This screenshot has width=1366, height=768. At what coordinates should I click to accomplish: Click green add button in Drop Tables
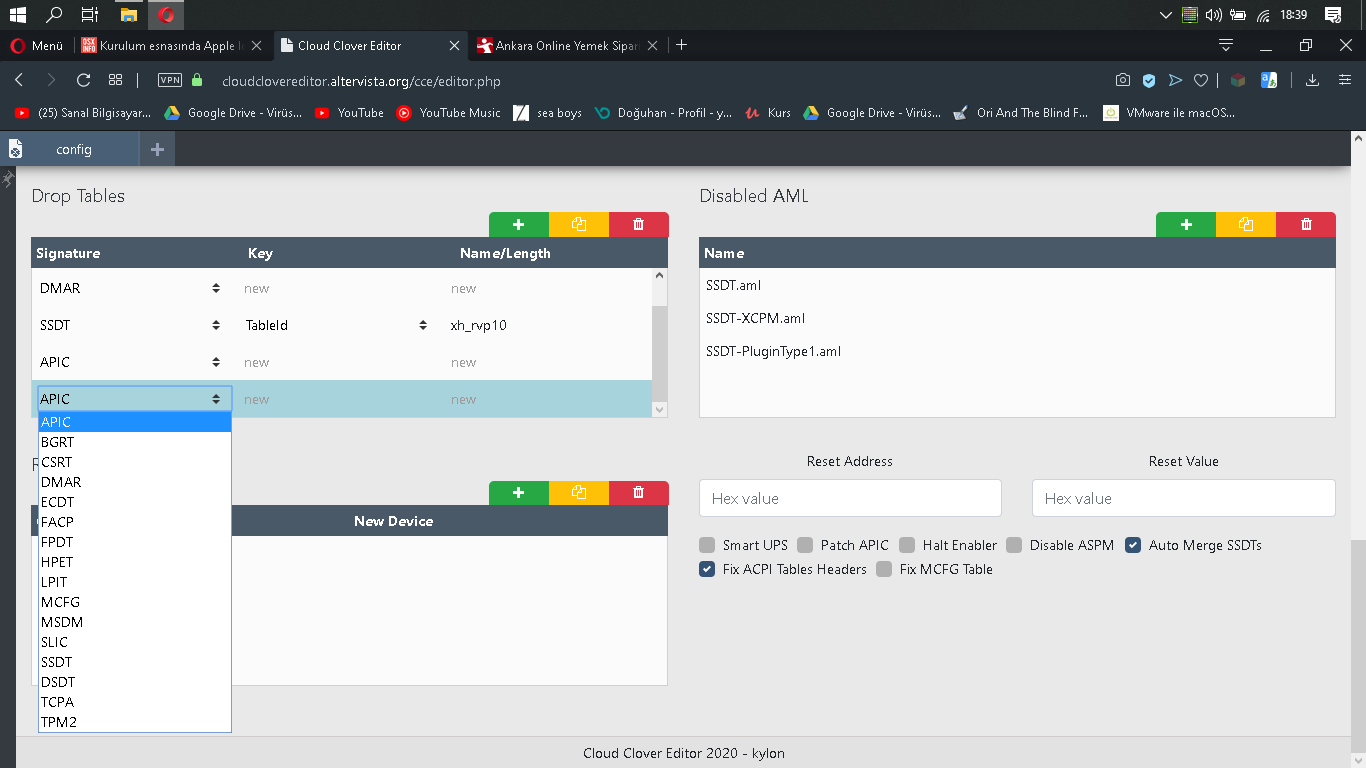(x=518, y=225)
